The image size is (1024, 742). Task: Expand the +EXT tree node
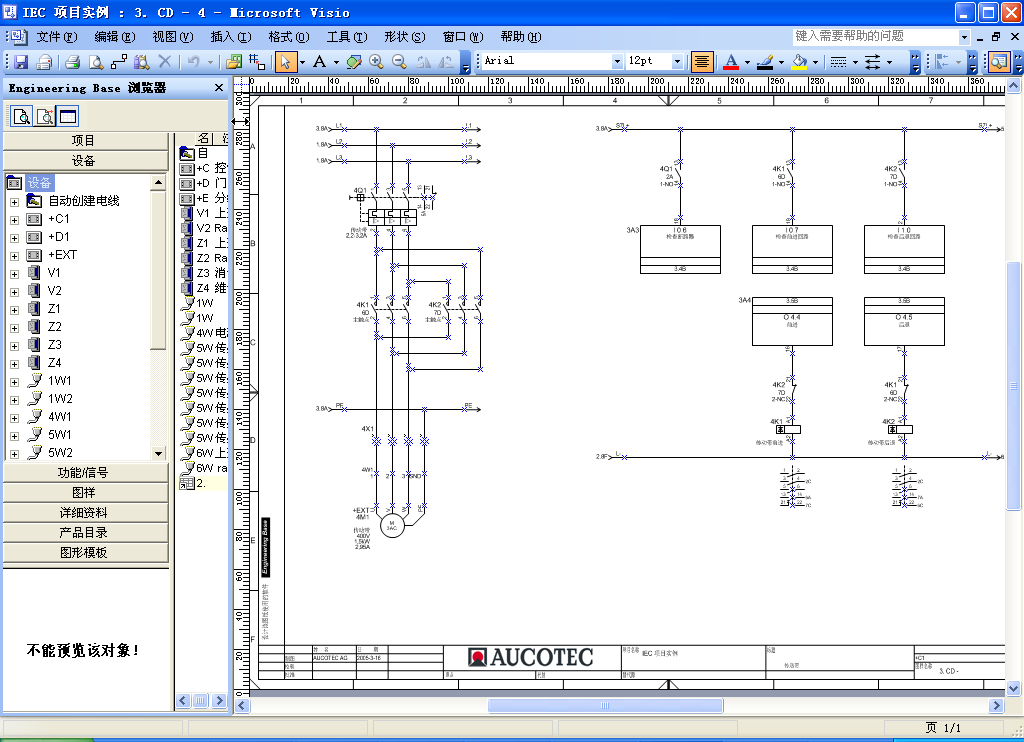click(x=14, y=256)
